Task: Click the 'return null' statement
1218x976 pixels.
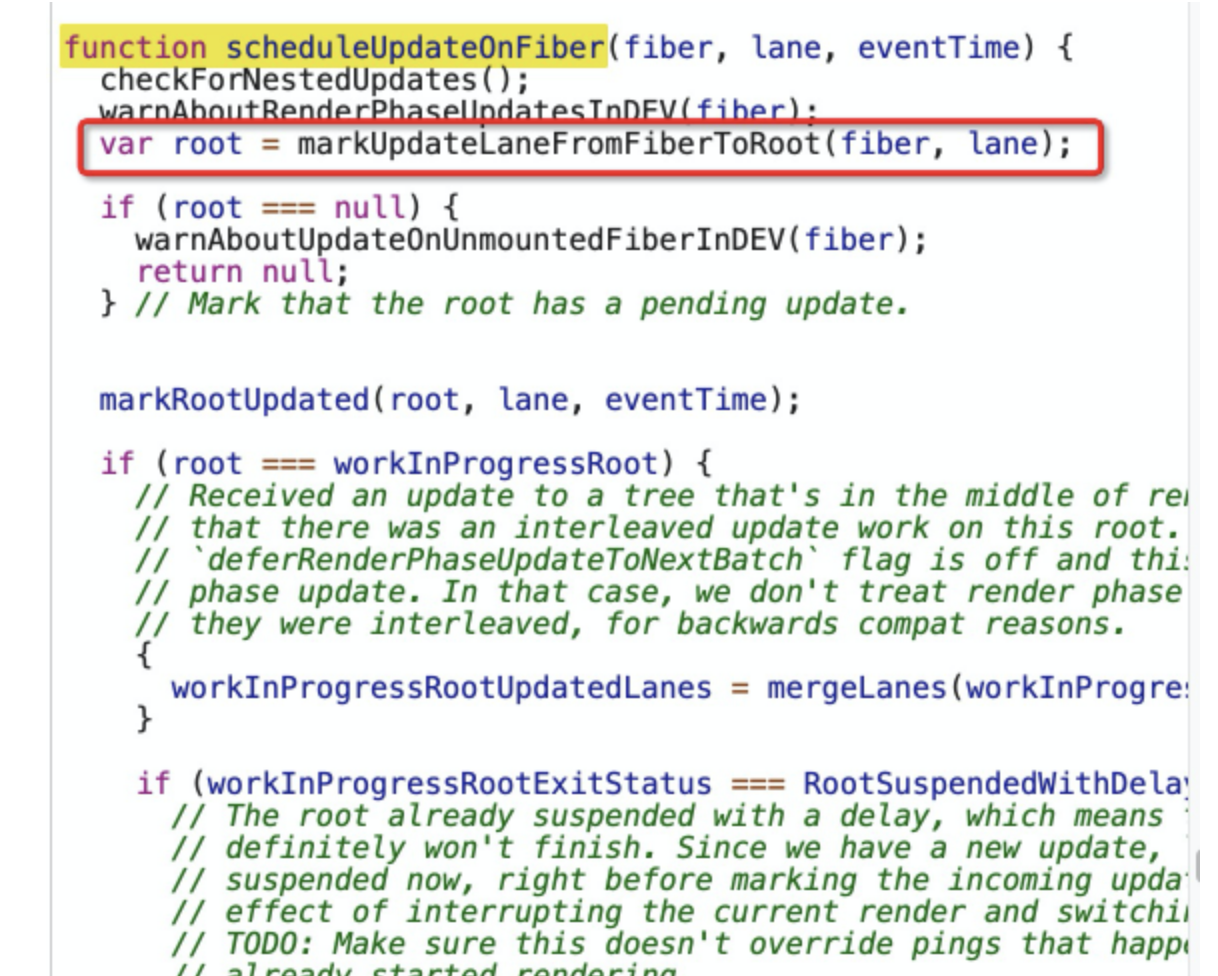Action: 243,272
